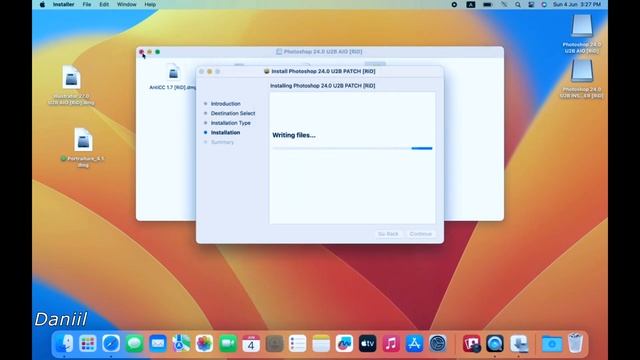Open the File menu

(87, 4)
